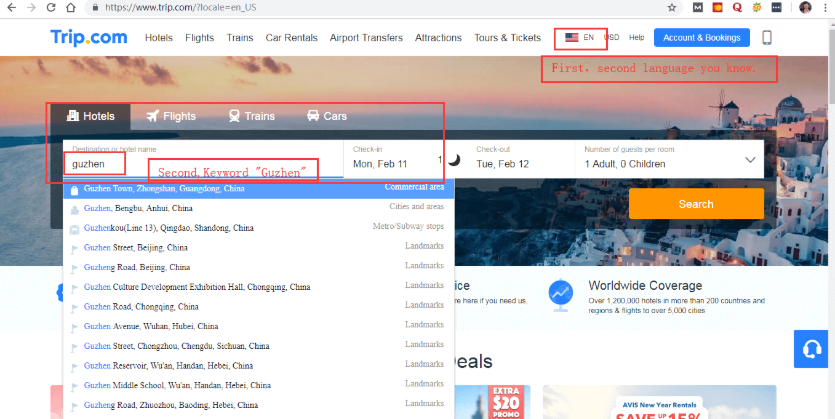The width and height of the screenshot is (835, 419).
Task: Switch to the Trains search tab
Action: coord(251,116)
